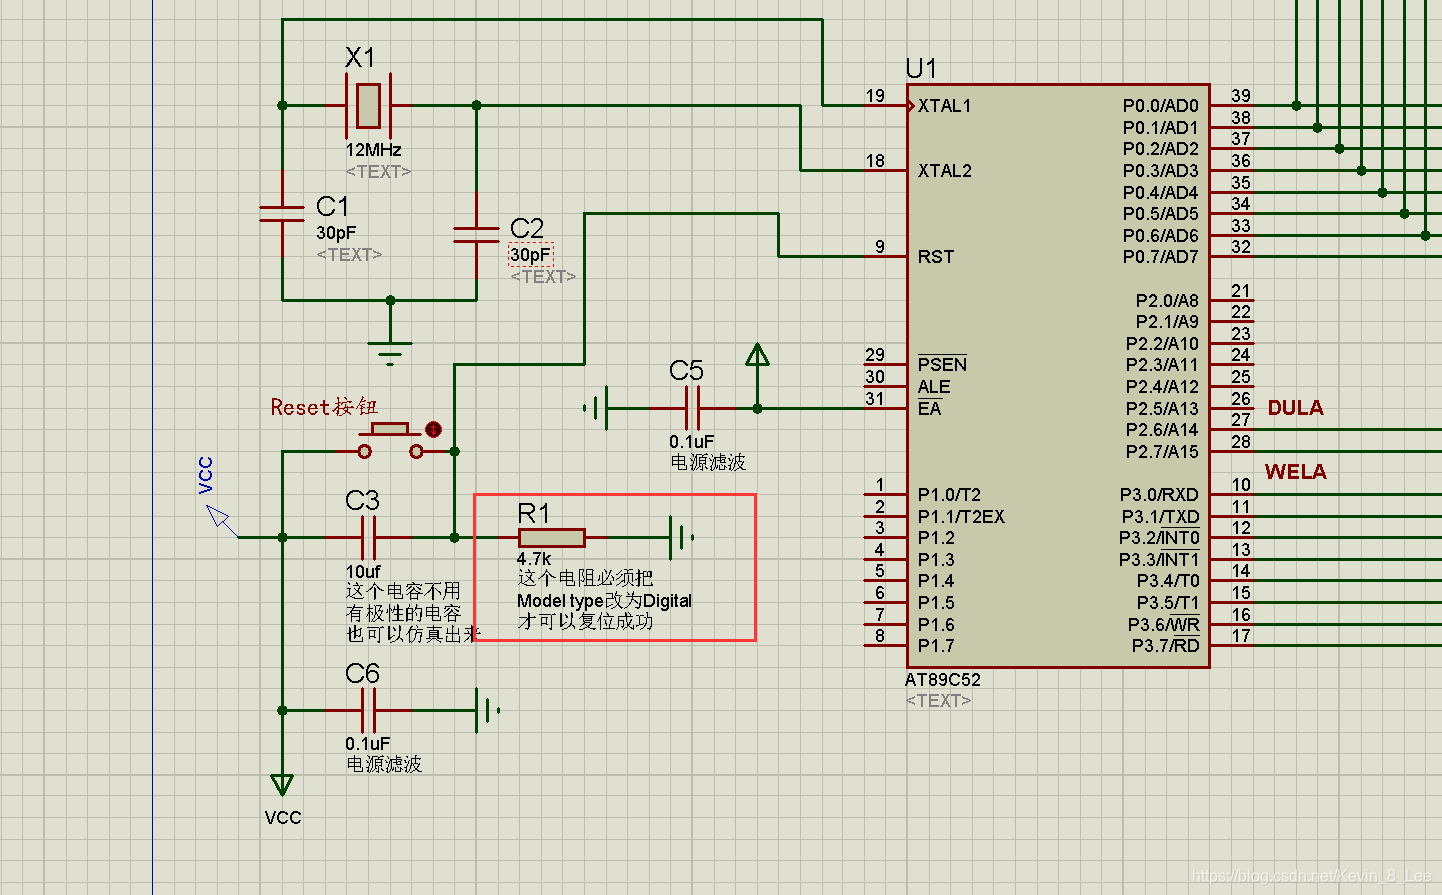The height and width of the screenshot is (895, 1442).
Task: Click the Reset push button component
Action: click(x=391, y=441)
